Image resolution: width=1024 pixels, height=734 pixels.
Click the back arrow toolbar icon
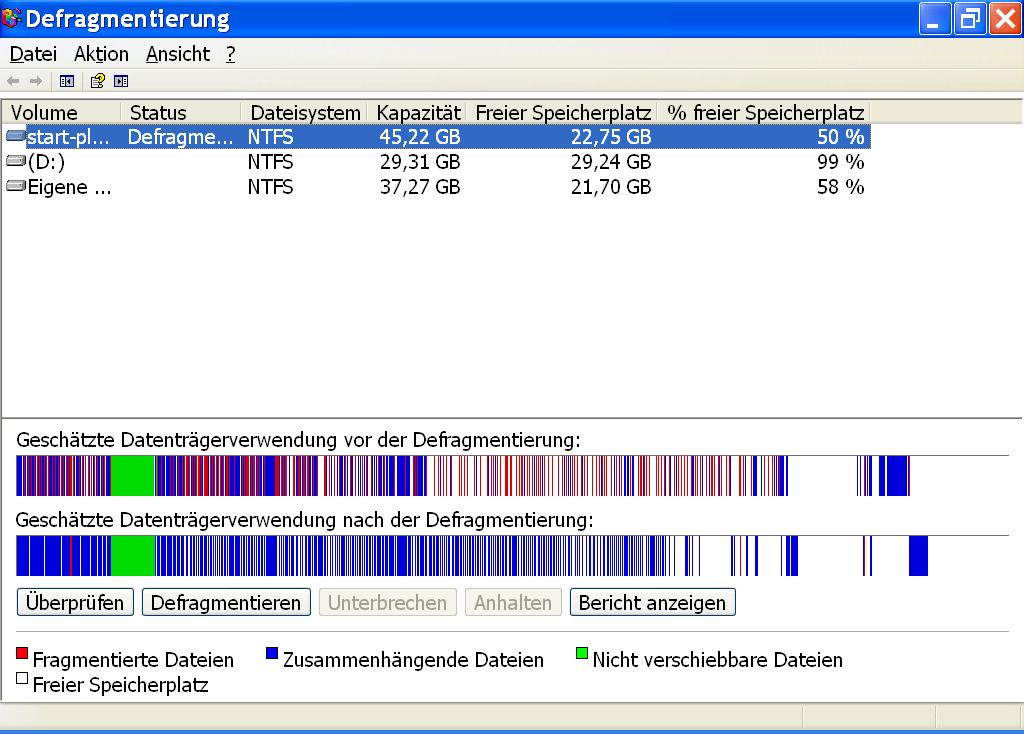tap(13, 81)
